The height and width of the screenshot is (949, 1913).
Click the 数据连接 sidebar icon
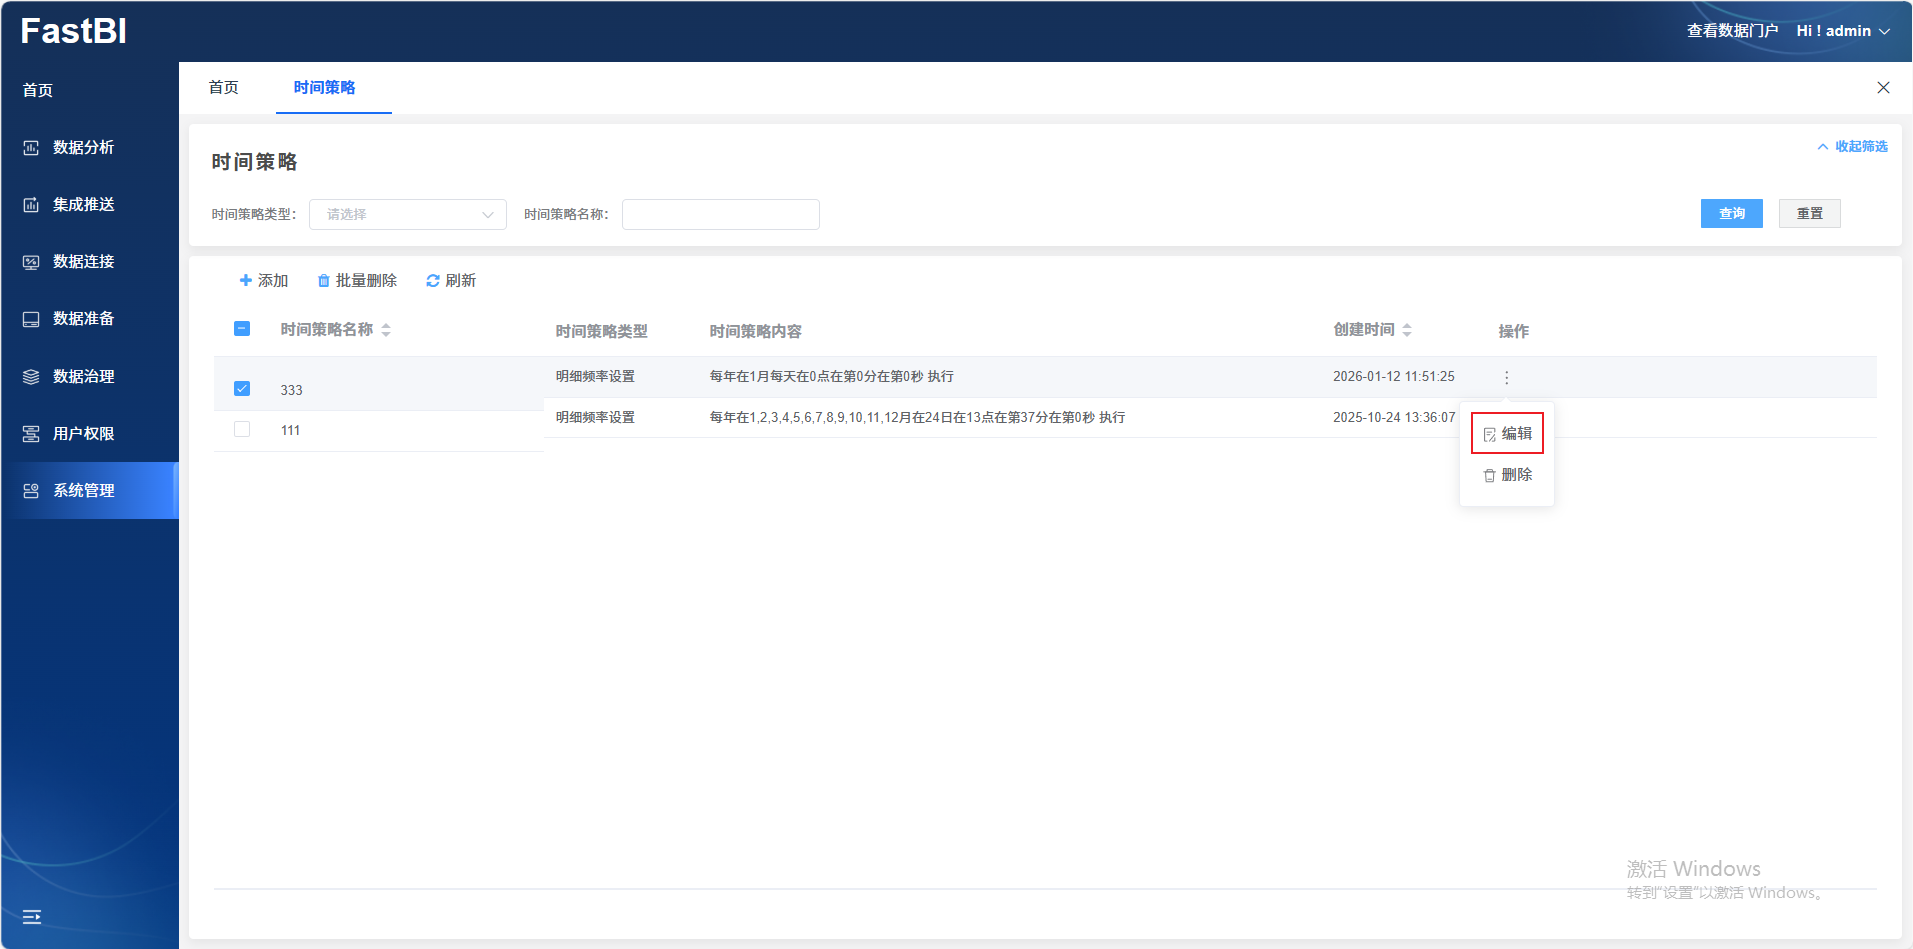[x=31, y=262]
